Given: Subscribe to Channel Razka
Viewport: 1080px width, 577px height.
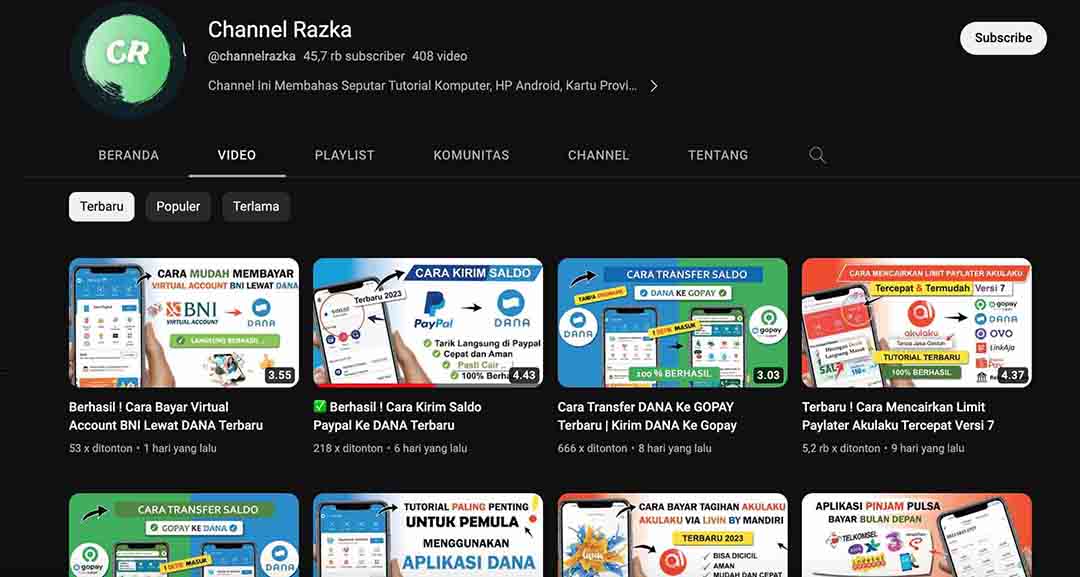Looking at the screenshot, I should 1003,38.
